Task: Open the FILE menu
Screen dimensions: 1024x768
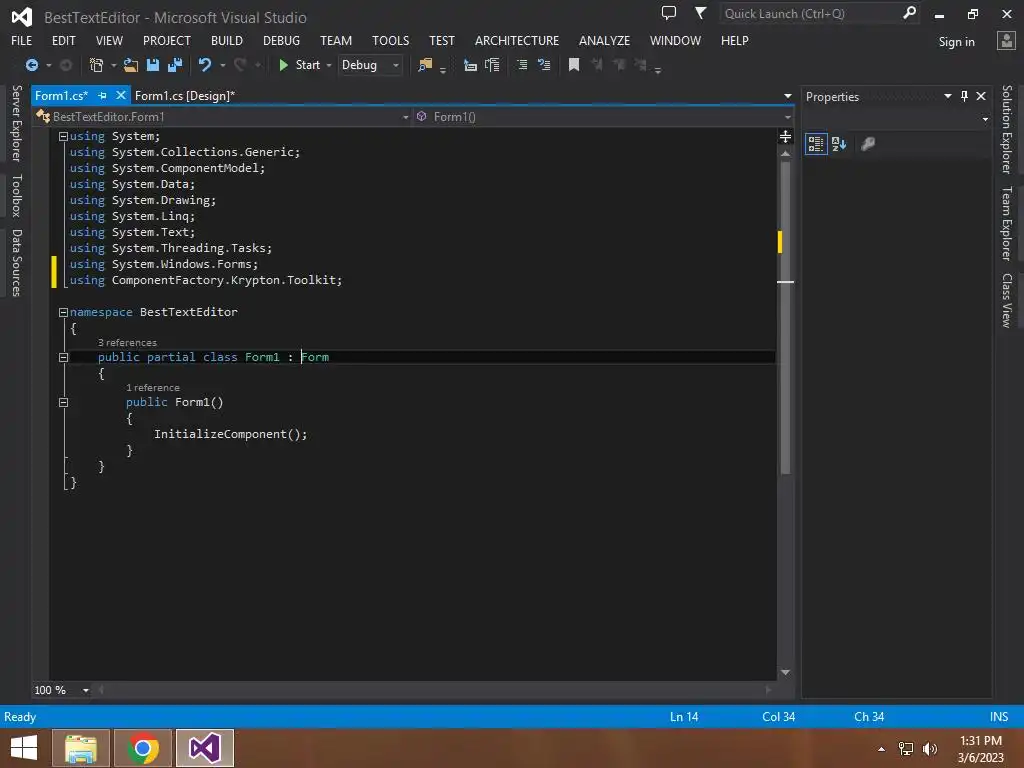Action: tap(22, 40)
